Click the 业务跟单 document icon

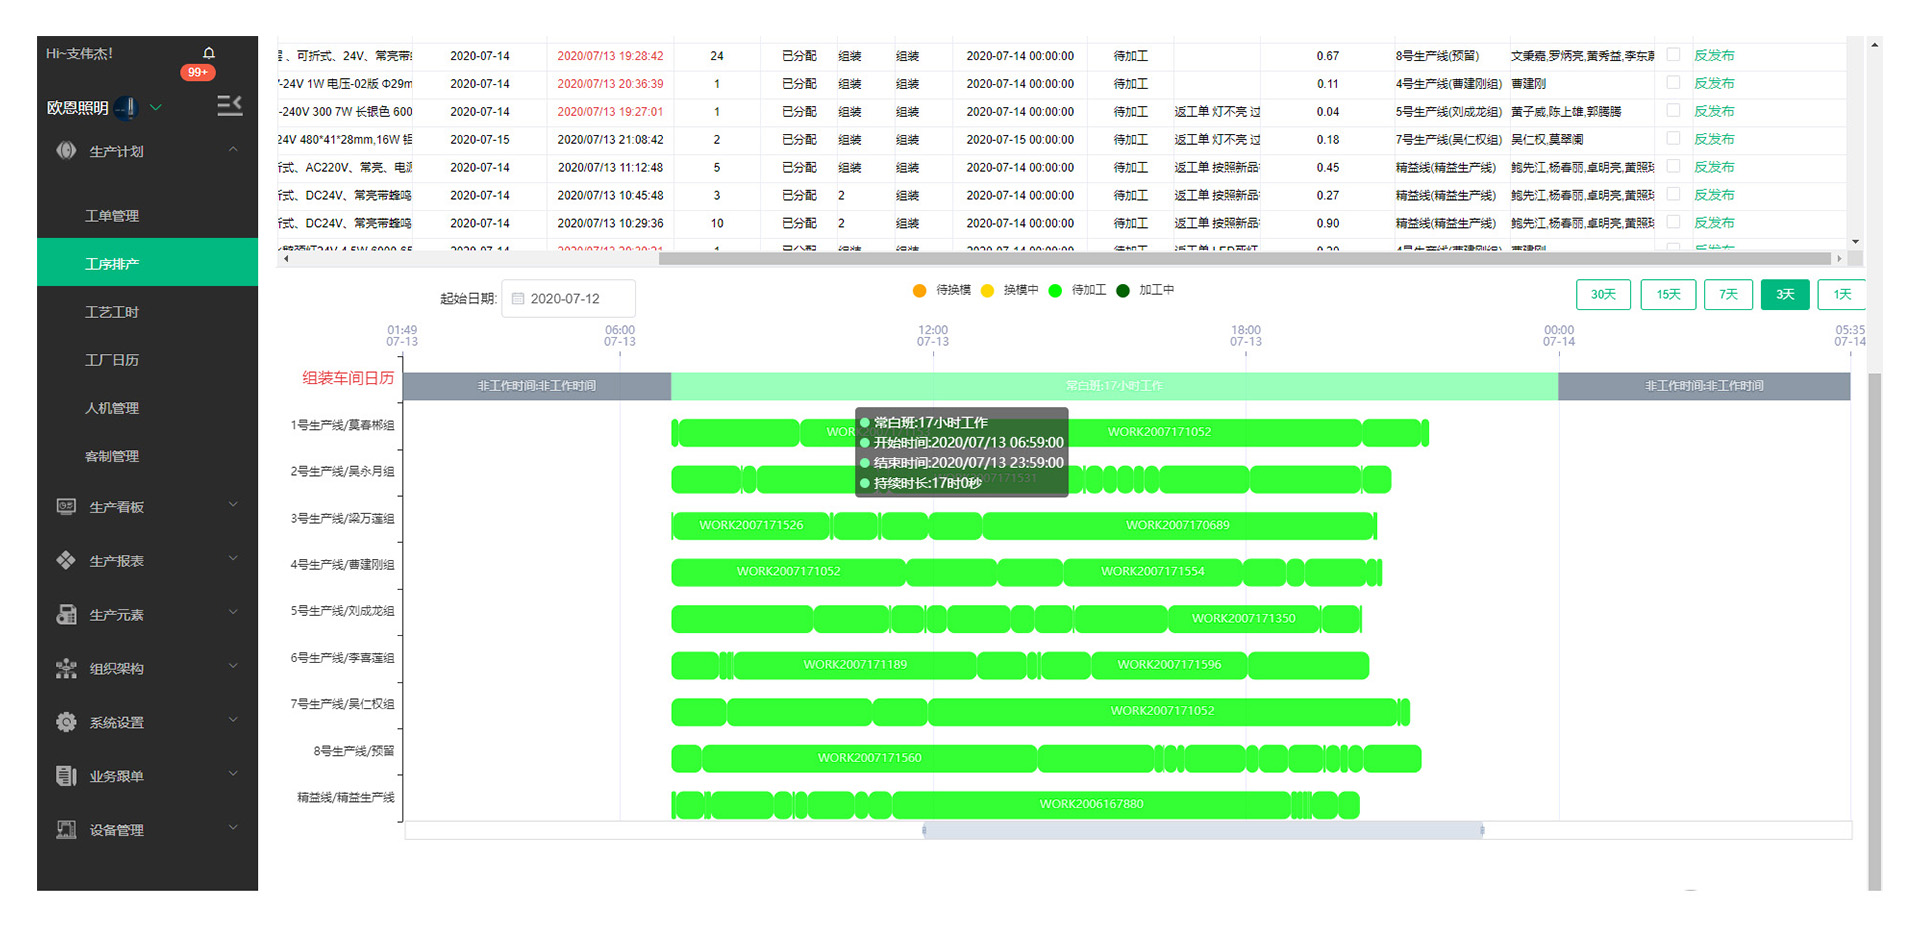tap(66, 776)
